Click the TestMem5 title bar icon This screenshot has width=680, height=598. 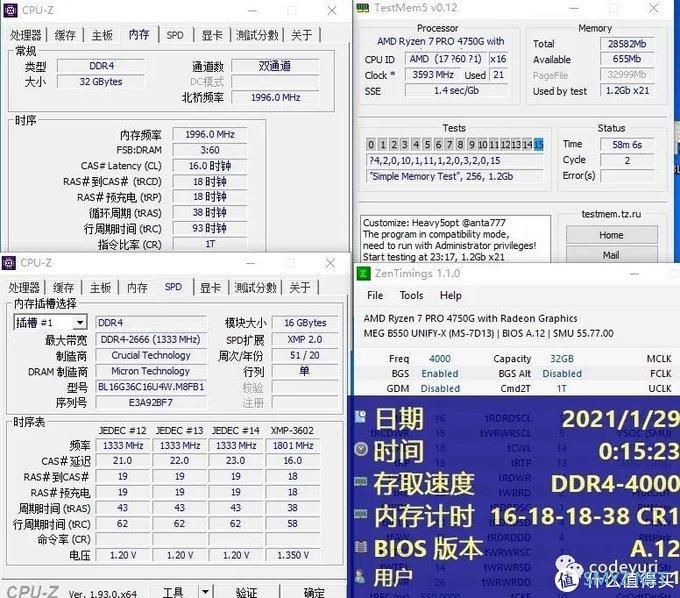363,8
